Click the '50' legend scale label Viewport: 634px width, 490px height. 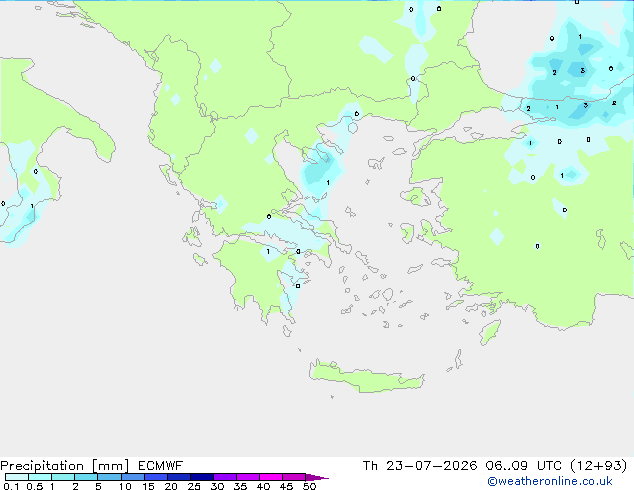point(310,486)
